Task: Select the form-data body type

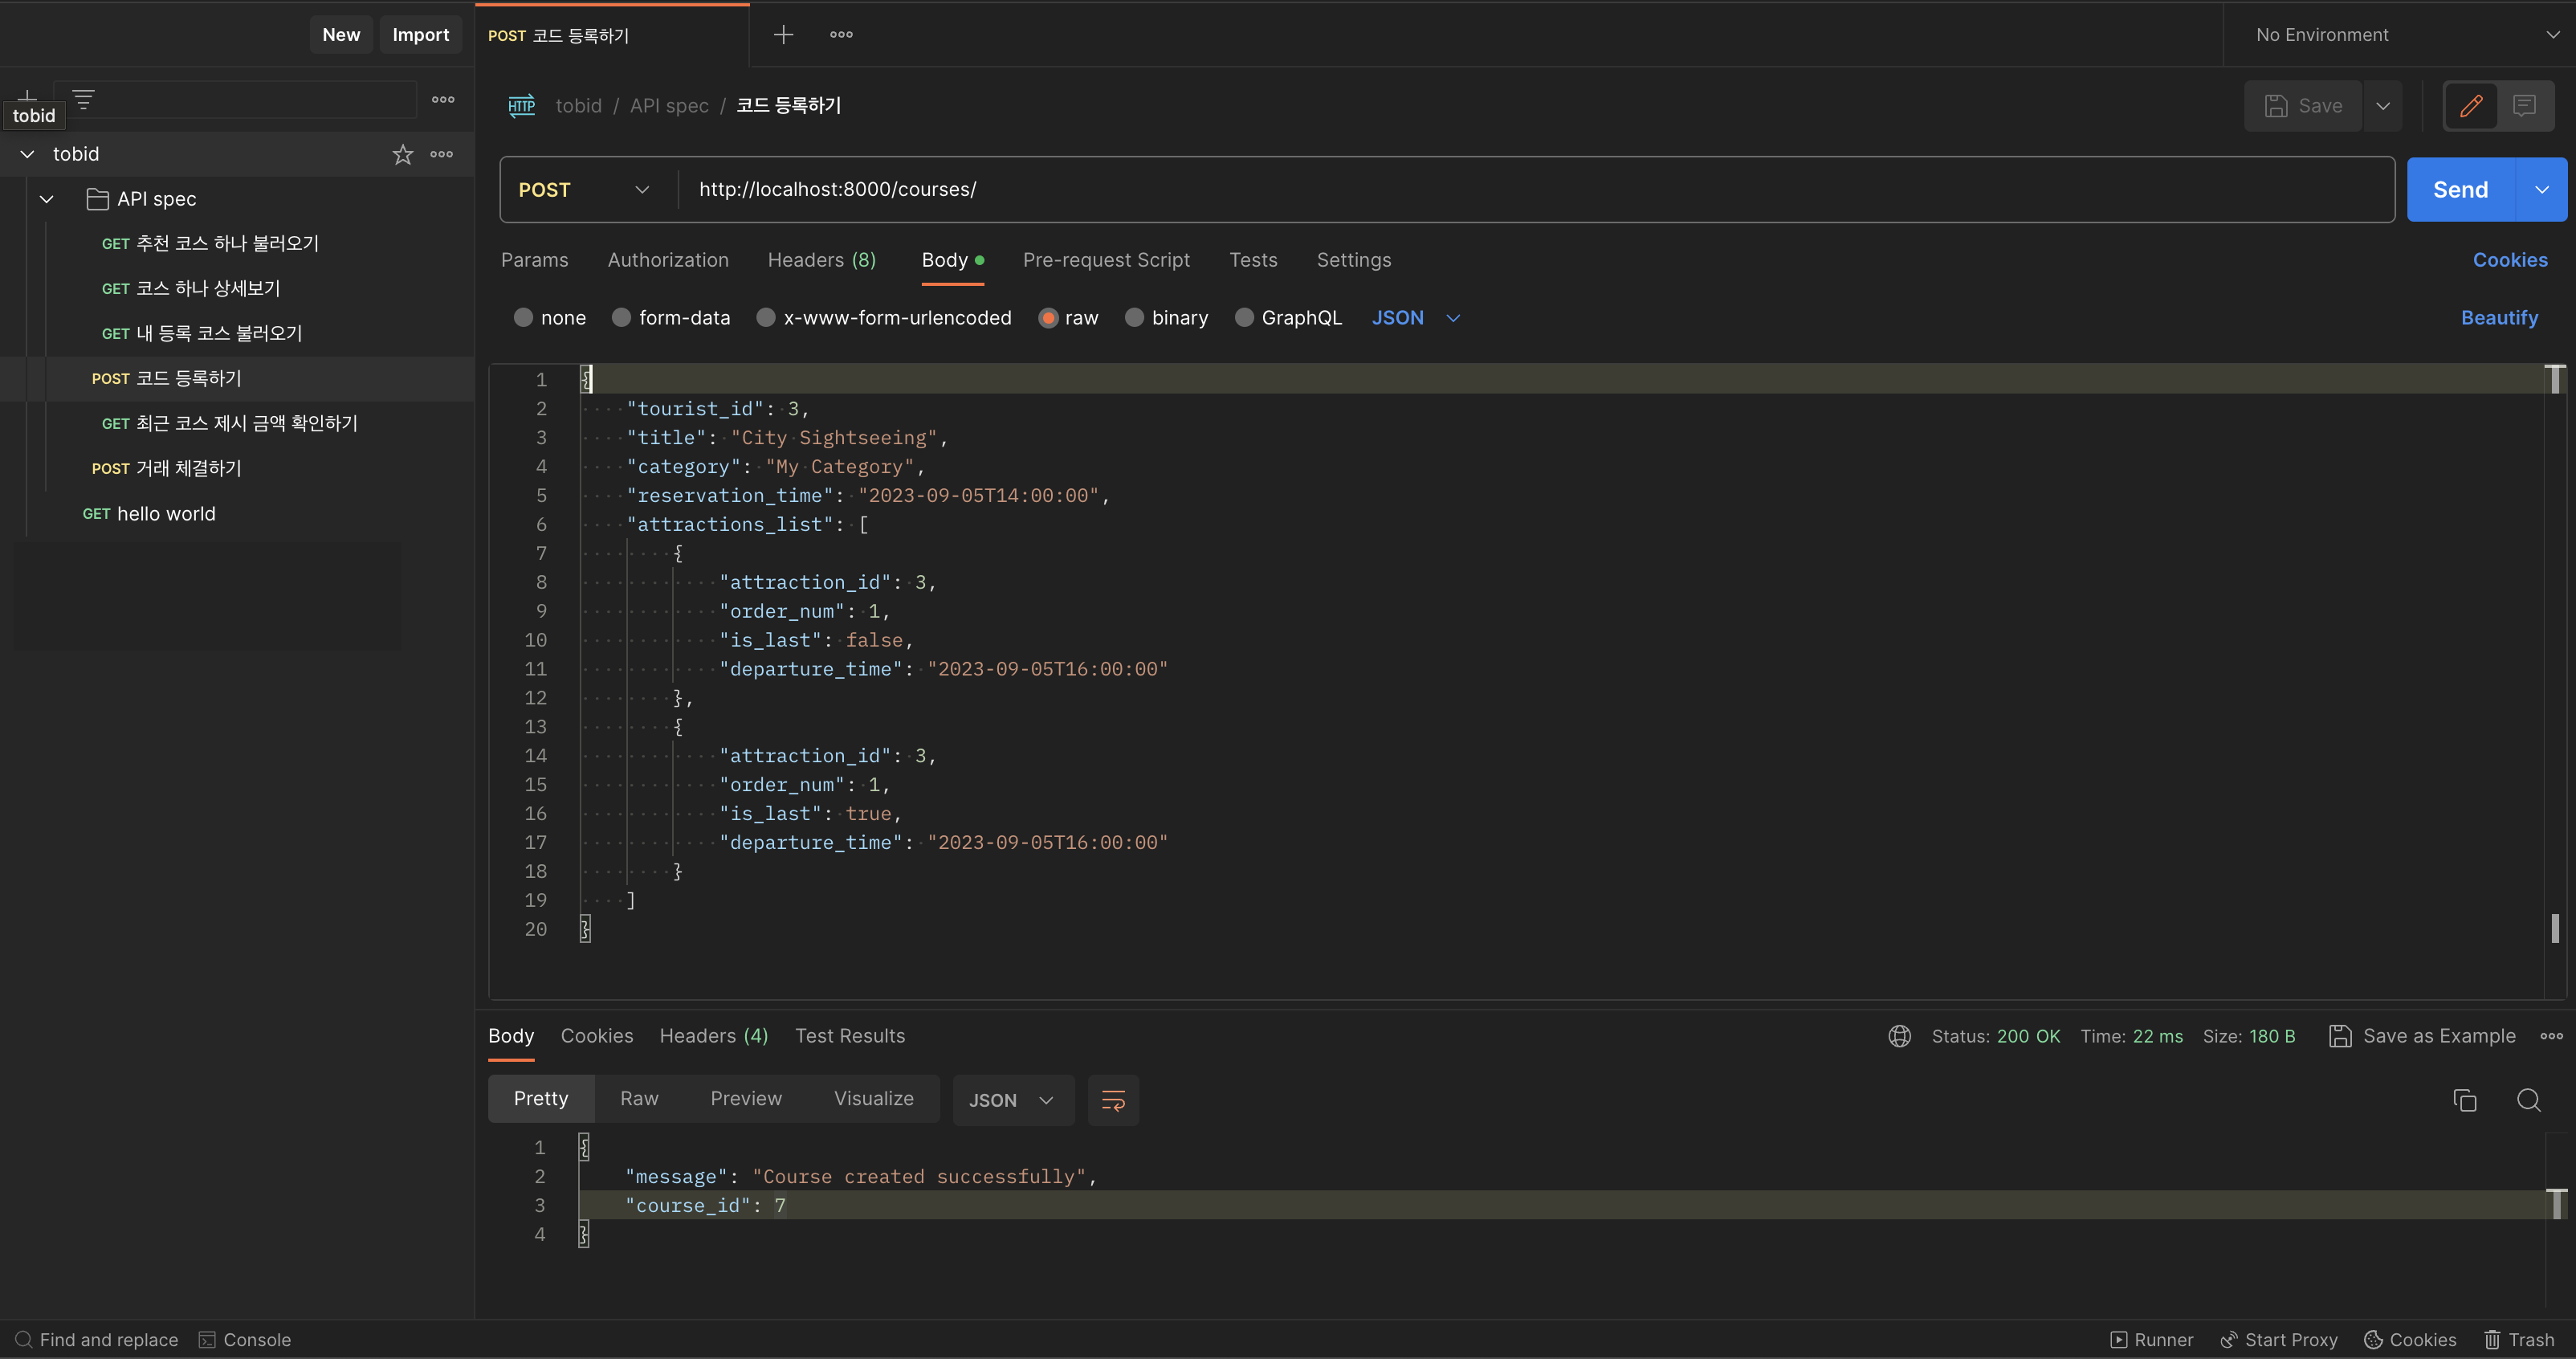Action: pyautogui.click(x=622, y=318)
